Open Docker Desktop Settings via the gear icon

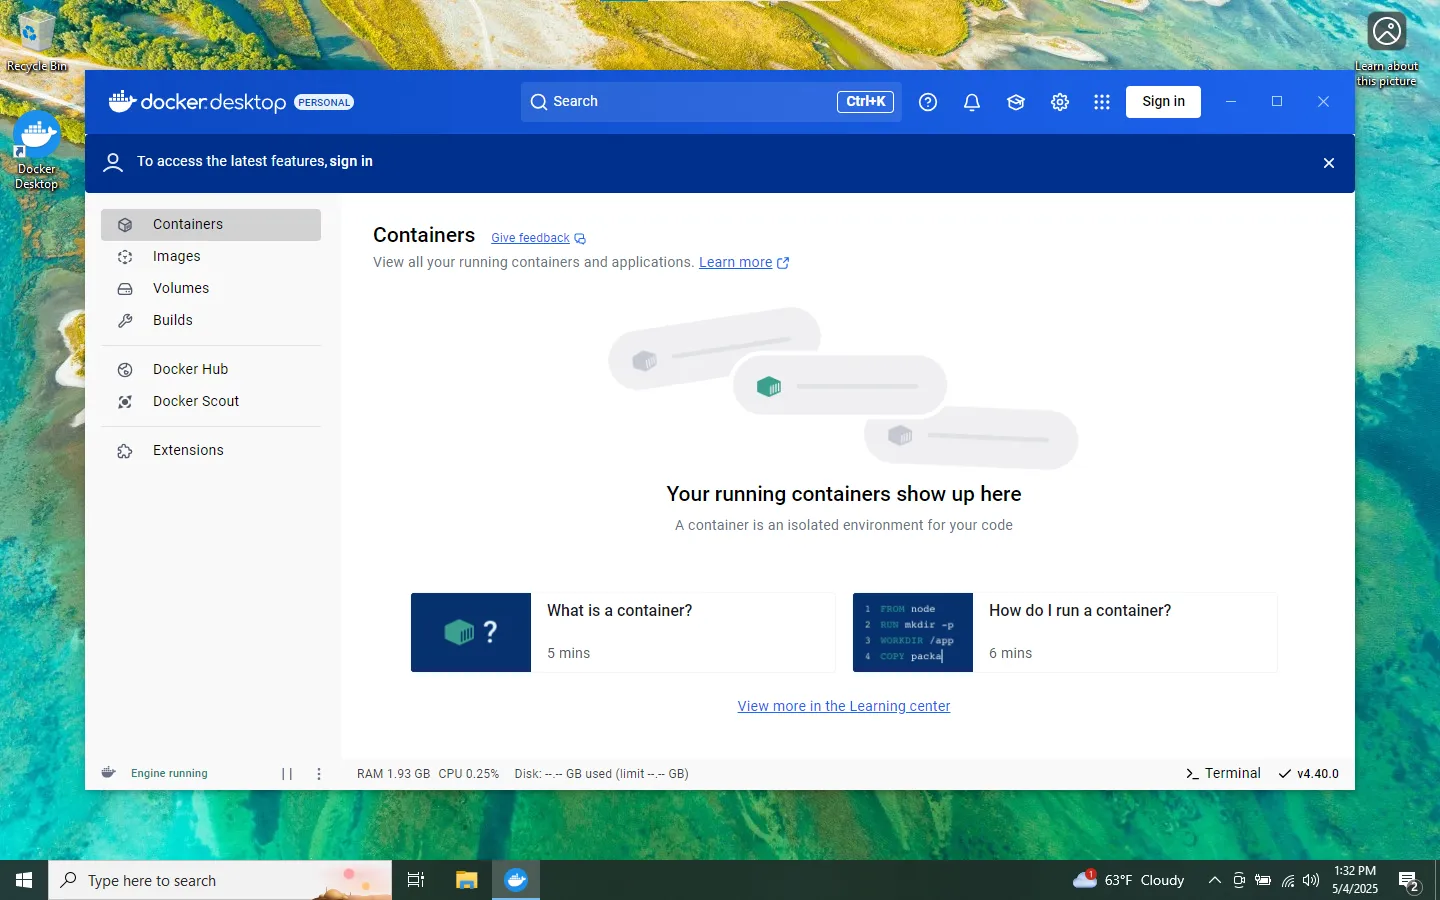pyautogui.click(x=1059, y=101)
